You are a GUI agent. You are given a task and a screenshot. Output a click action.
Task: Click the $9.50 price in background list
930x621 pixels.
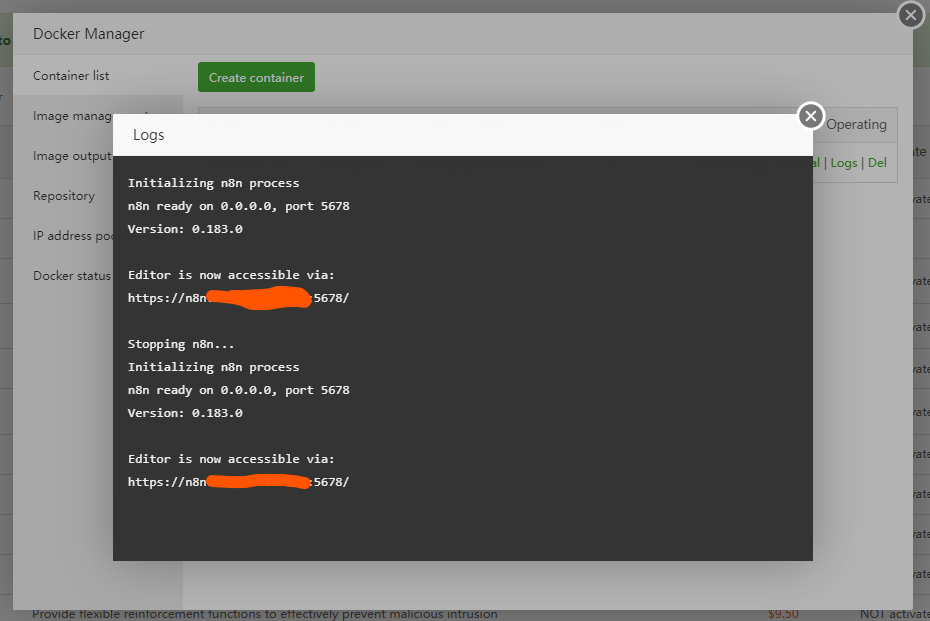coord(783,614)
